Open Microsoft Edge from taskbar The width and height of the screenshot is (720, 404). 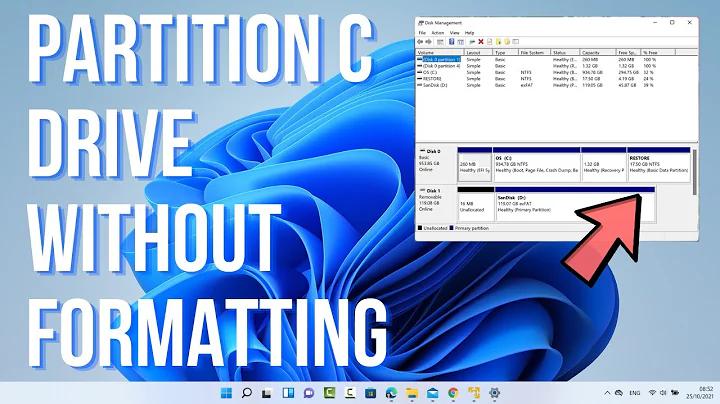pyautogui.click(x=391, y=393)
